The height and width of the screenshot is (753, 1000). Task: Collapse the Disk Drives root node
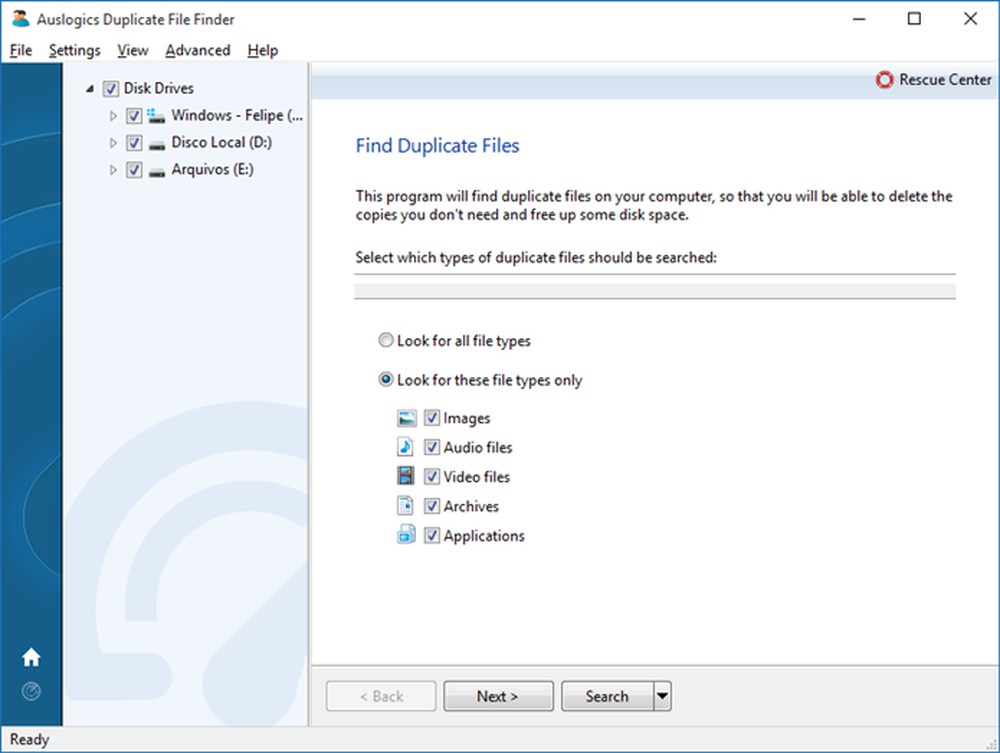click(x=90, y=89)
